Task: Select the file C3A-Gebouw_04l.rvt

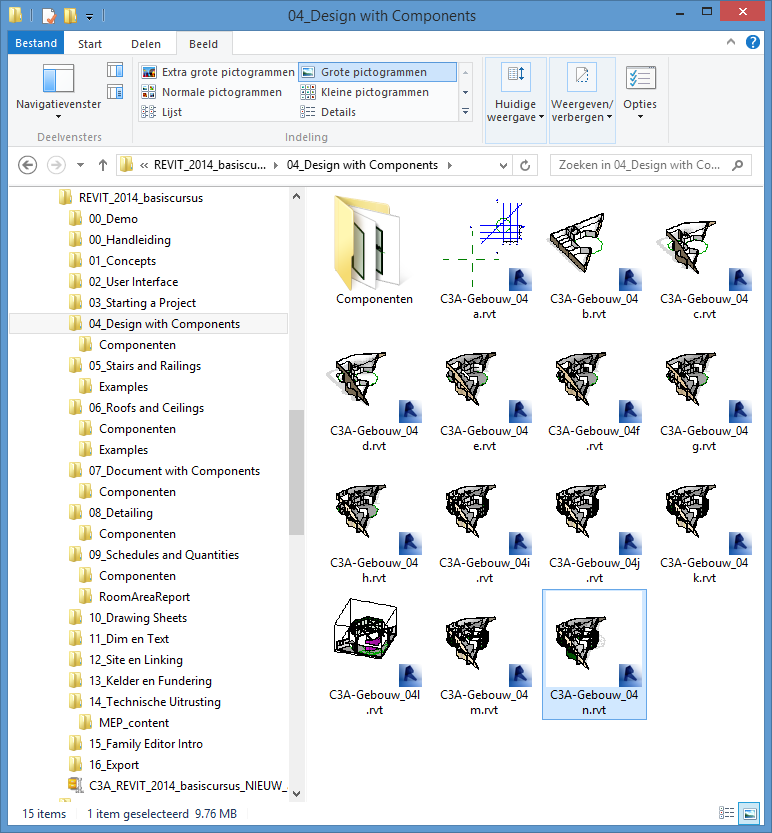Action: (374, 656)
